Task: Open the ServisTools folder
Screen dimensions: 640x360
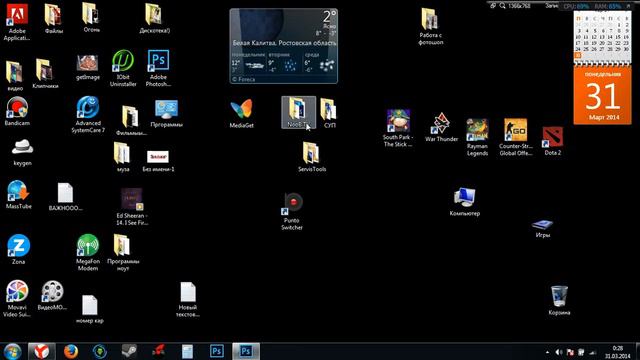Action: point(311,157)
